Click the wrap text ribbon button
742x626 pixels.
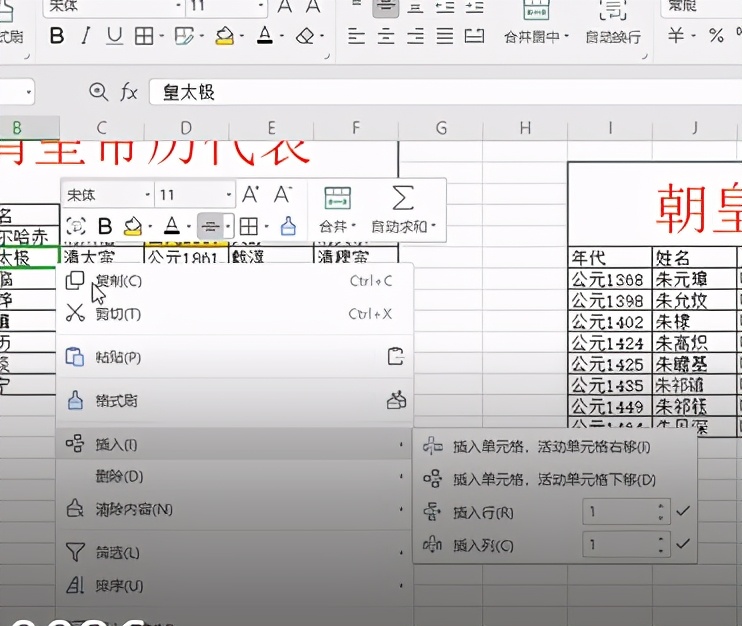tap(613, 24)
